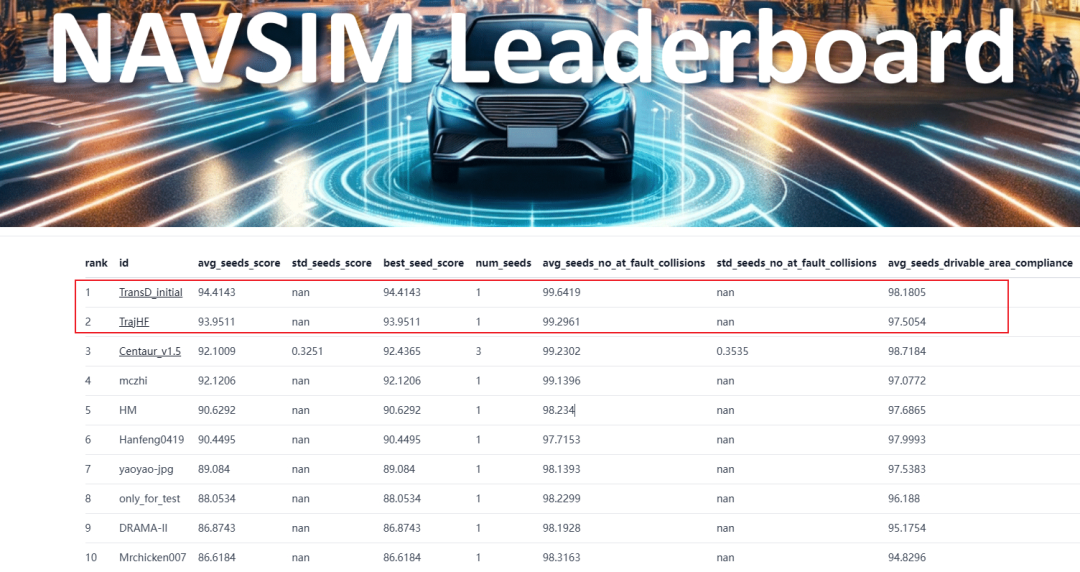Image resolution: width=1080 pixels, height=572 pixels.
Task: Select the DRAMA-II id cell
Action: (x=143, y=528)
